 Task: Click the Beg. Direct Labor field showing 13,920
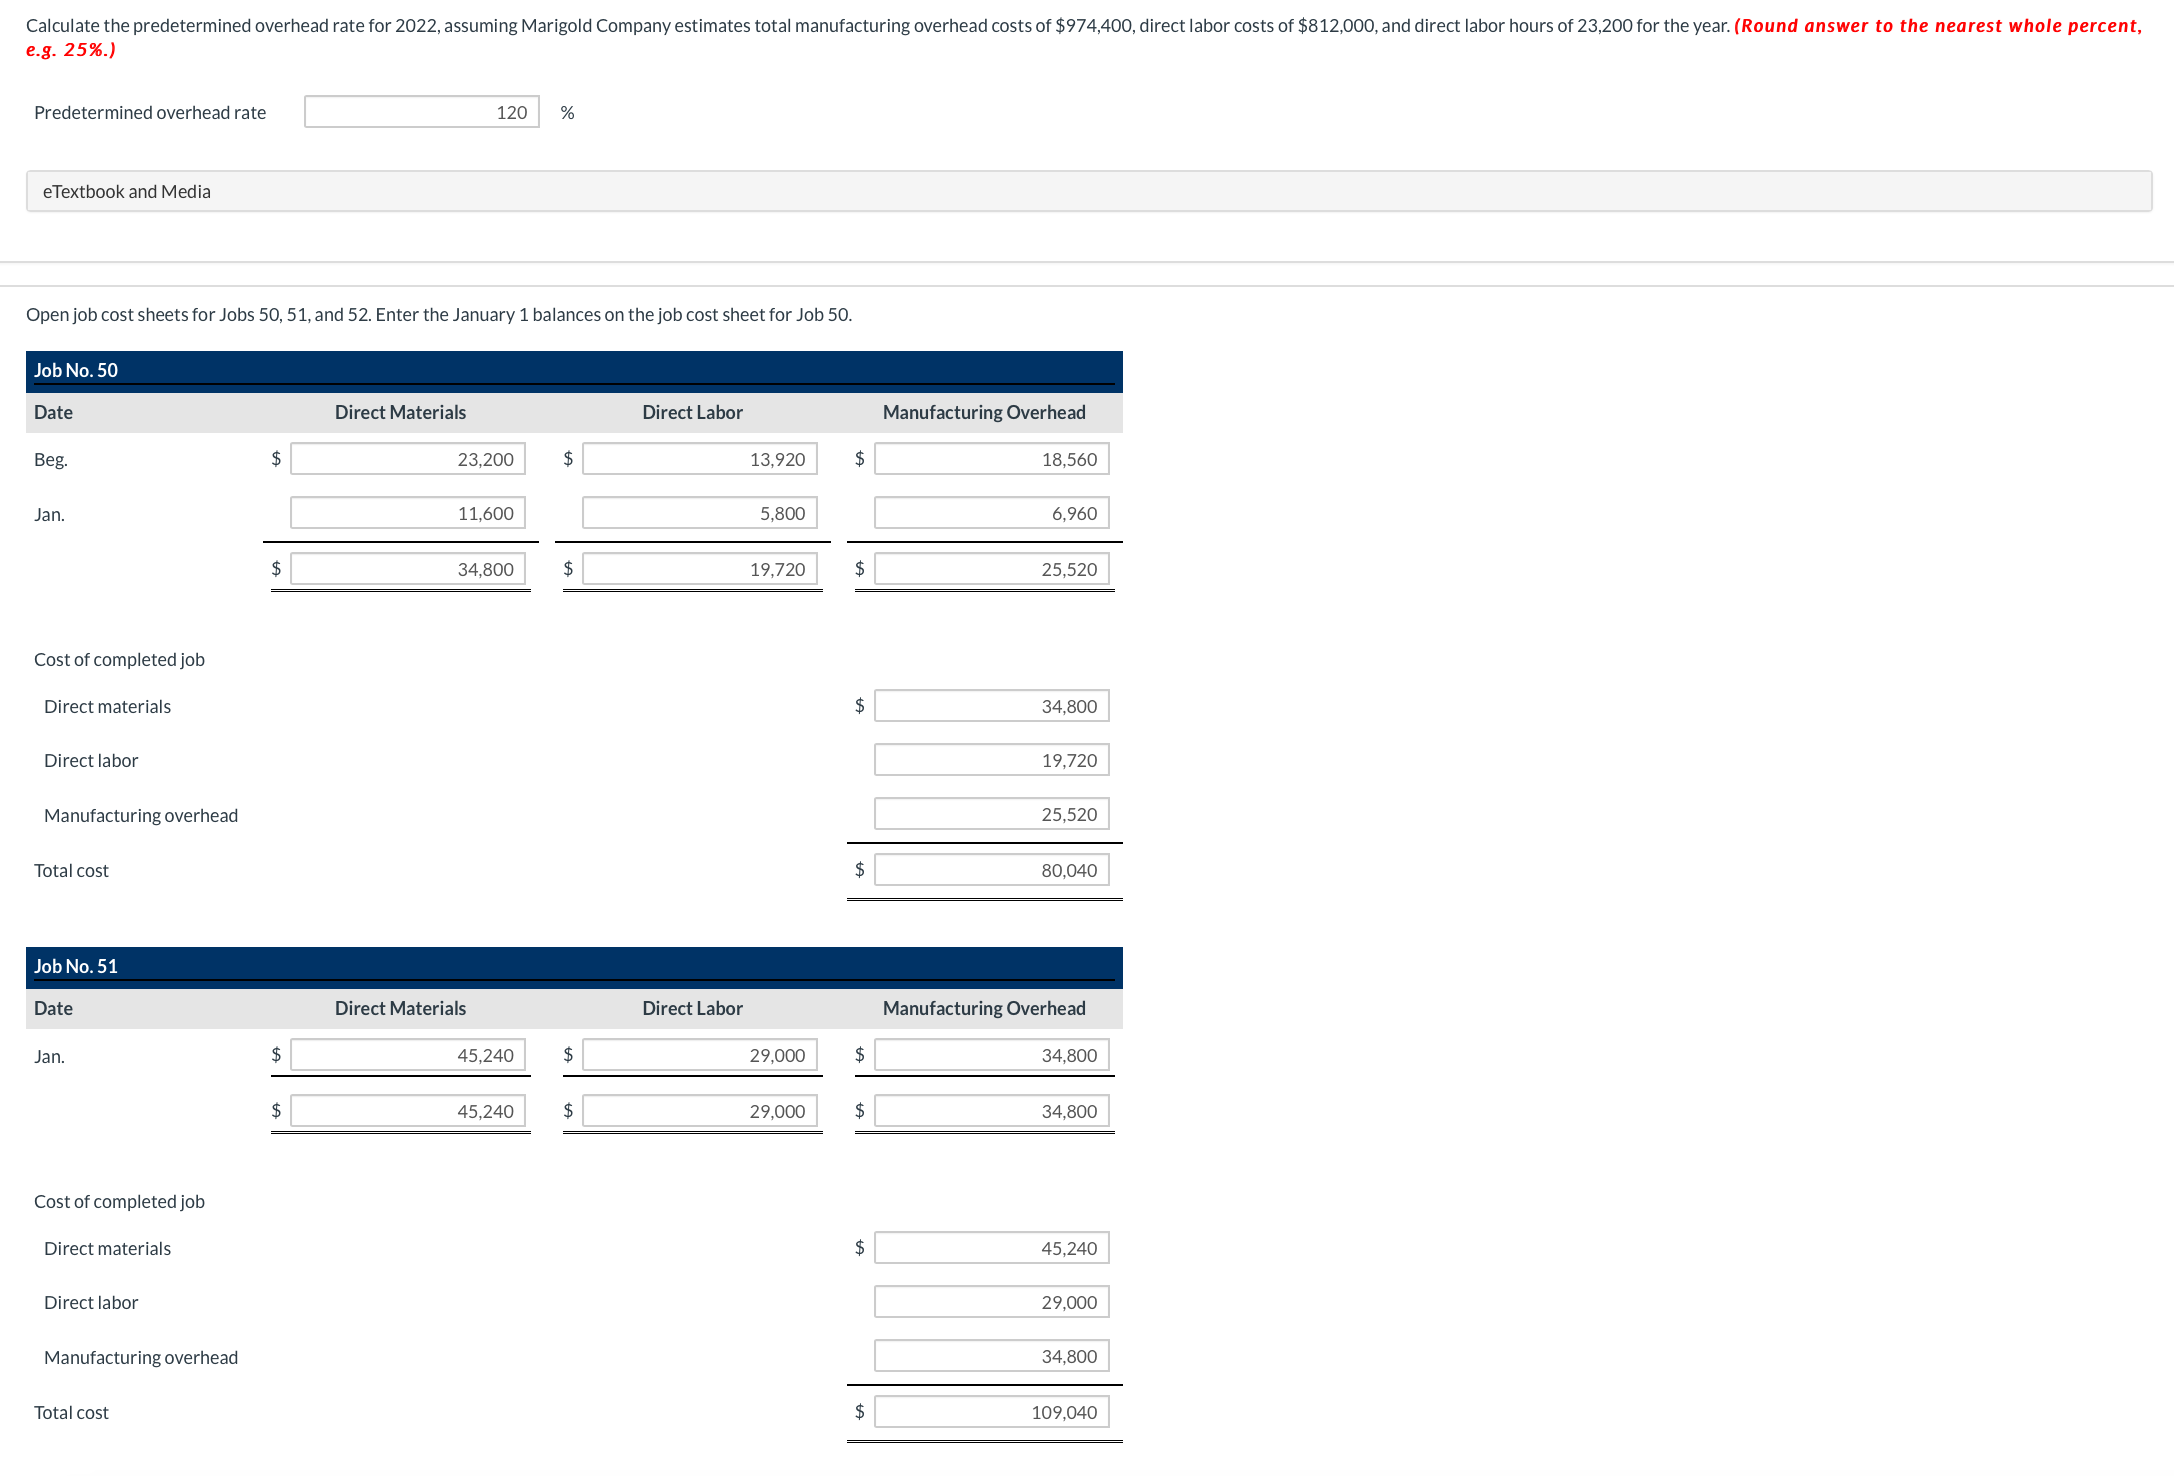tap(698, 458)
